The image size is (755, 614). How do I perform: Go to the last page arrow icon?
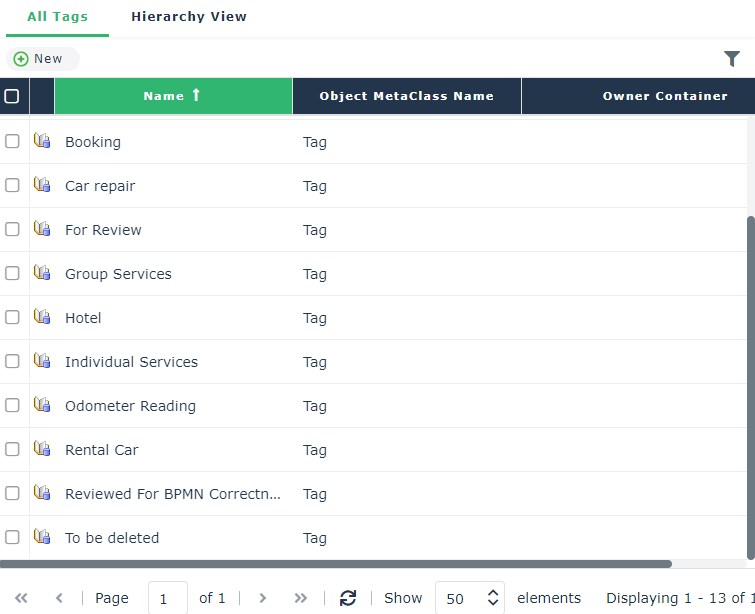coord(301,598)
